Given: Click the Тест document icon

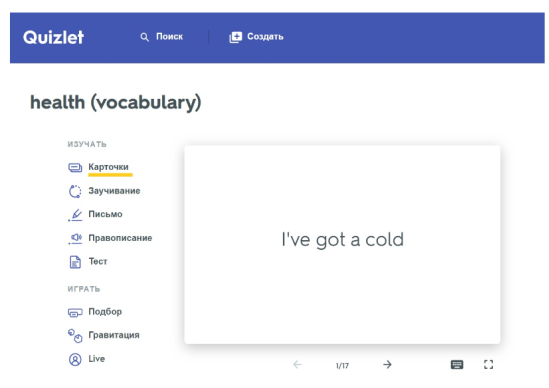Looking at the screenshot, I should (x=75, y=262).
